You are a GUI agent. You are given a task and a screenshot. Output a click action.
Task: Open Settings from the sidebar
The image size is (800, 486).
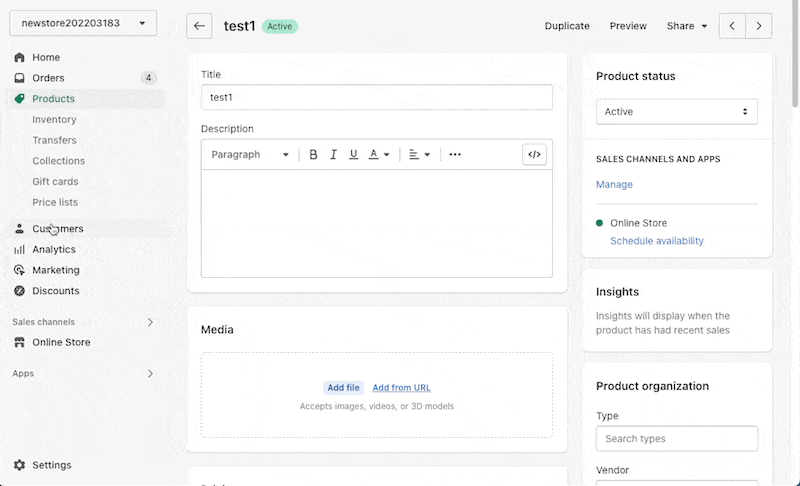pos(52,465)
